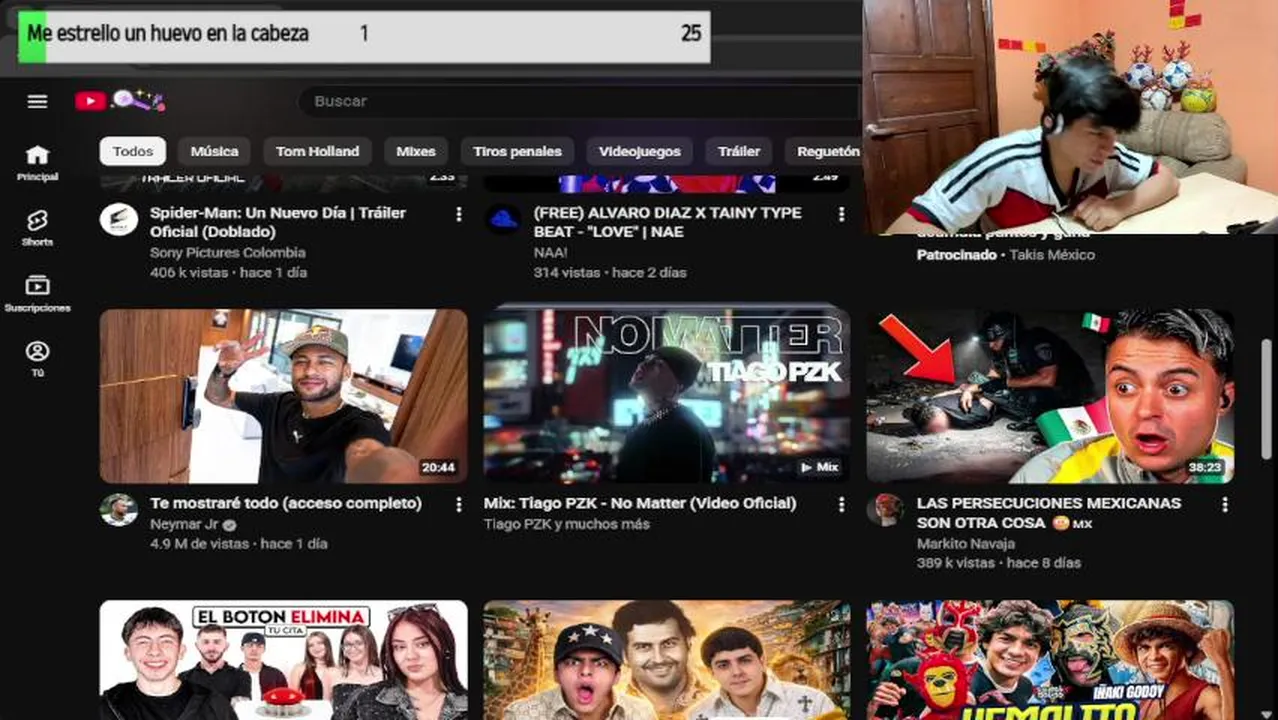
Task: Click '314 vistas · hace 2 días' text
Action: pos(610,272)
